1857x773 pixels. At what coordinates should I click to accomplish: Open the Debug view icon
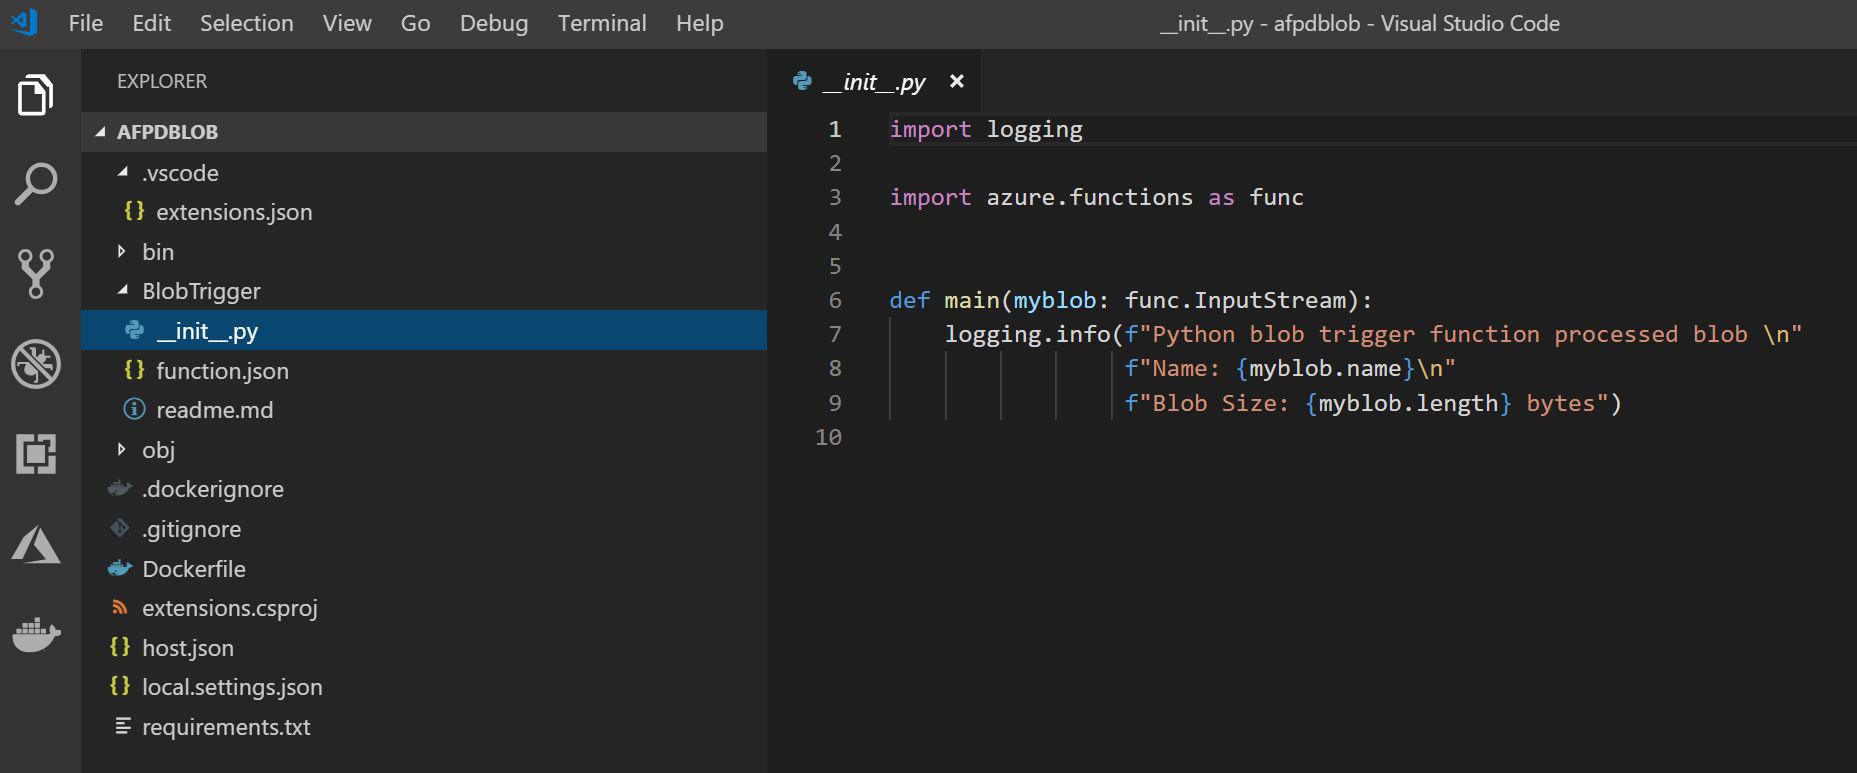[x=36, y=364]
